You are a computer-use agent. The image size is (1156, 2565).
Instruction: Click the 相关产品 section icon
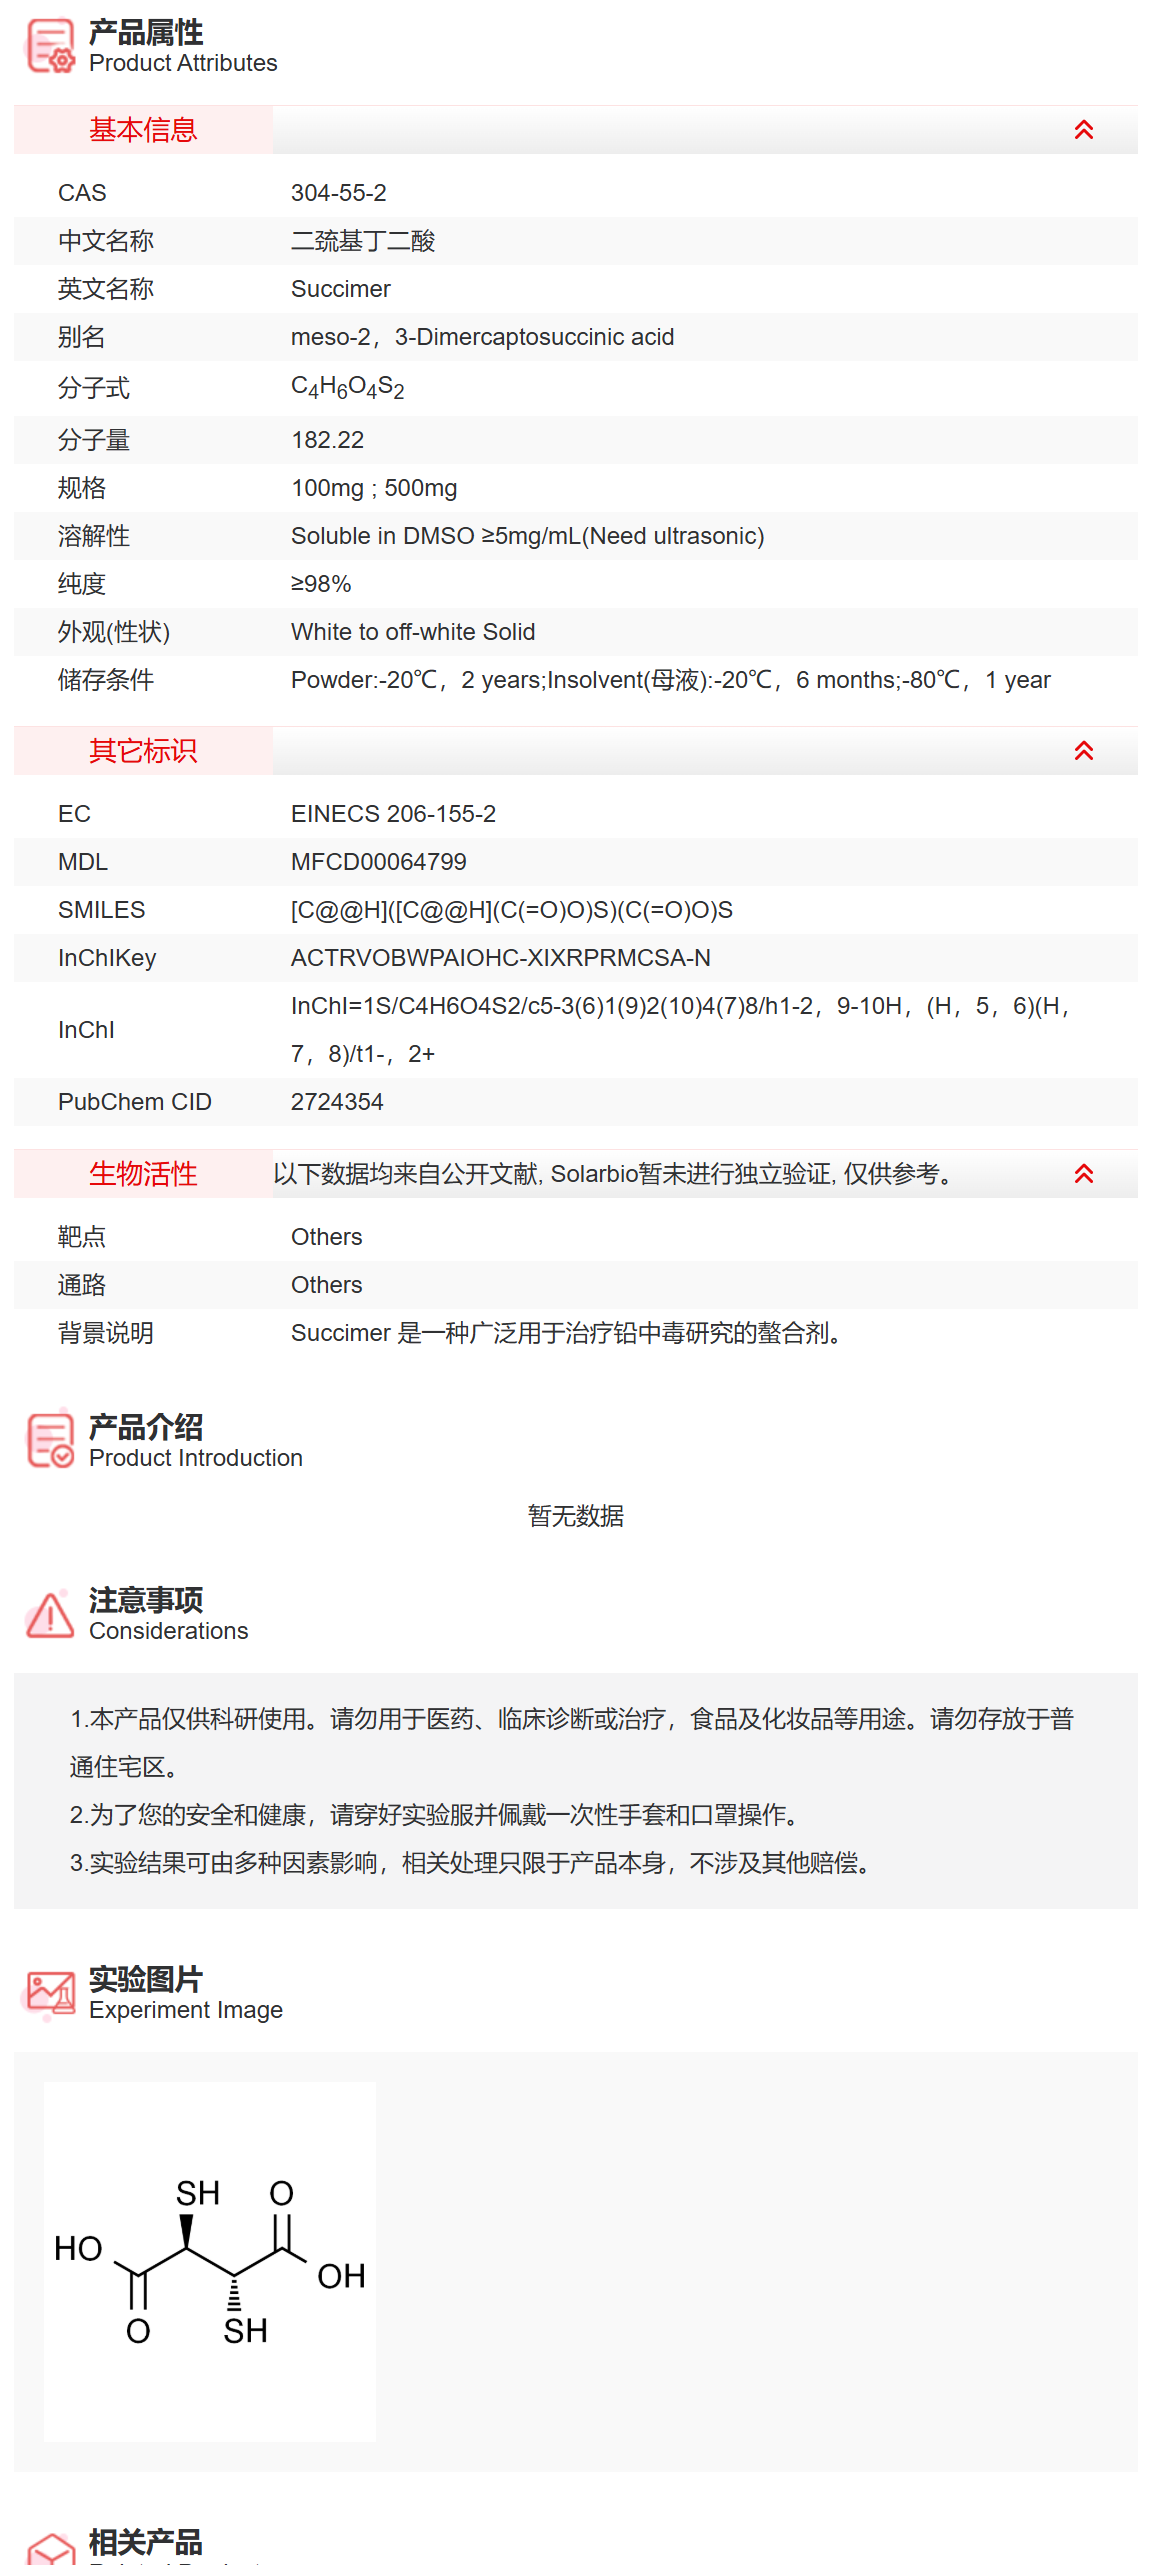tap(50, 2548)
